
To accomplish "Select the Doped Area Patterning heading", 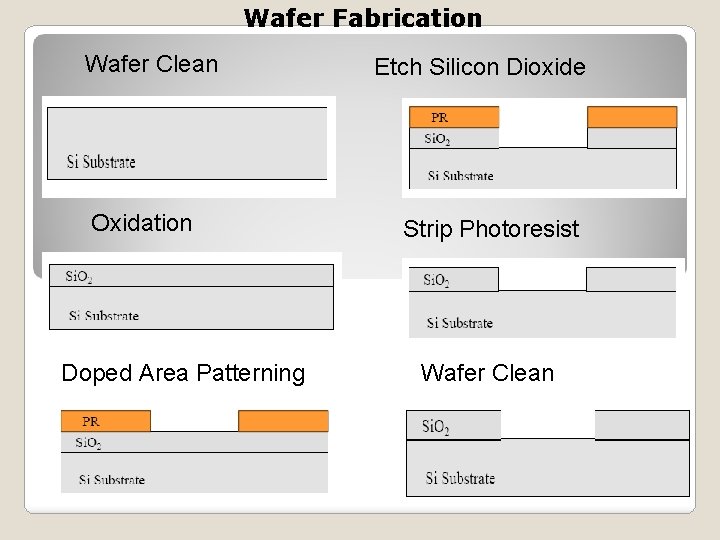I will [183, 373].
